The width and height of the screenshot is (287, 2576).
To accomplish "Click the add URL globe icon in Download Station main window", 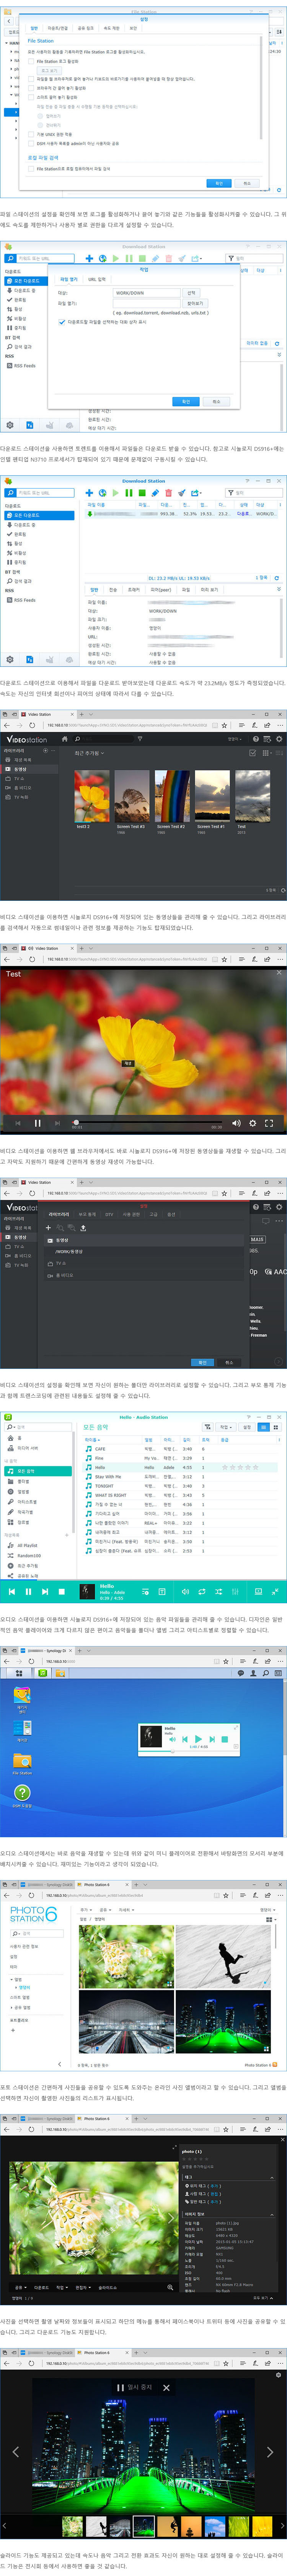I will pos(103,493).
